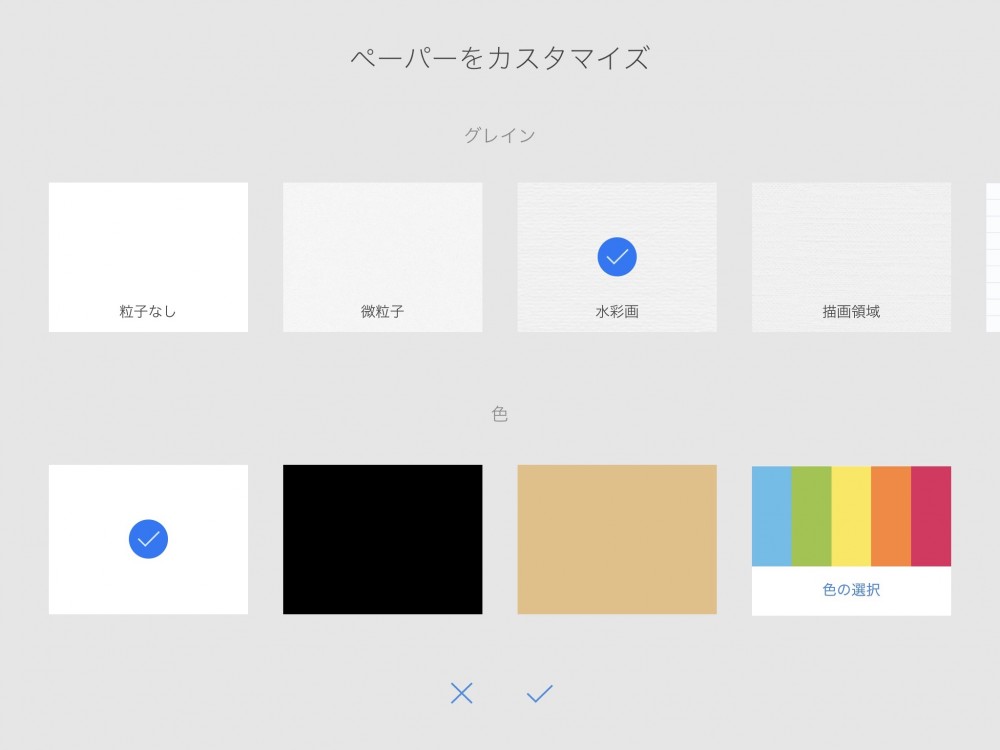The height and width of the screenshot is (750, 1000).
Task: Cancel paper customization with the X icon
Action: pos(461,693)
